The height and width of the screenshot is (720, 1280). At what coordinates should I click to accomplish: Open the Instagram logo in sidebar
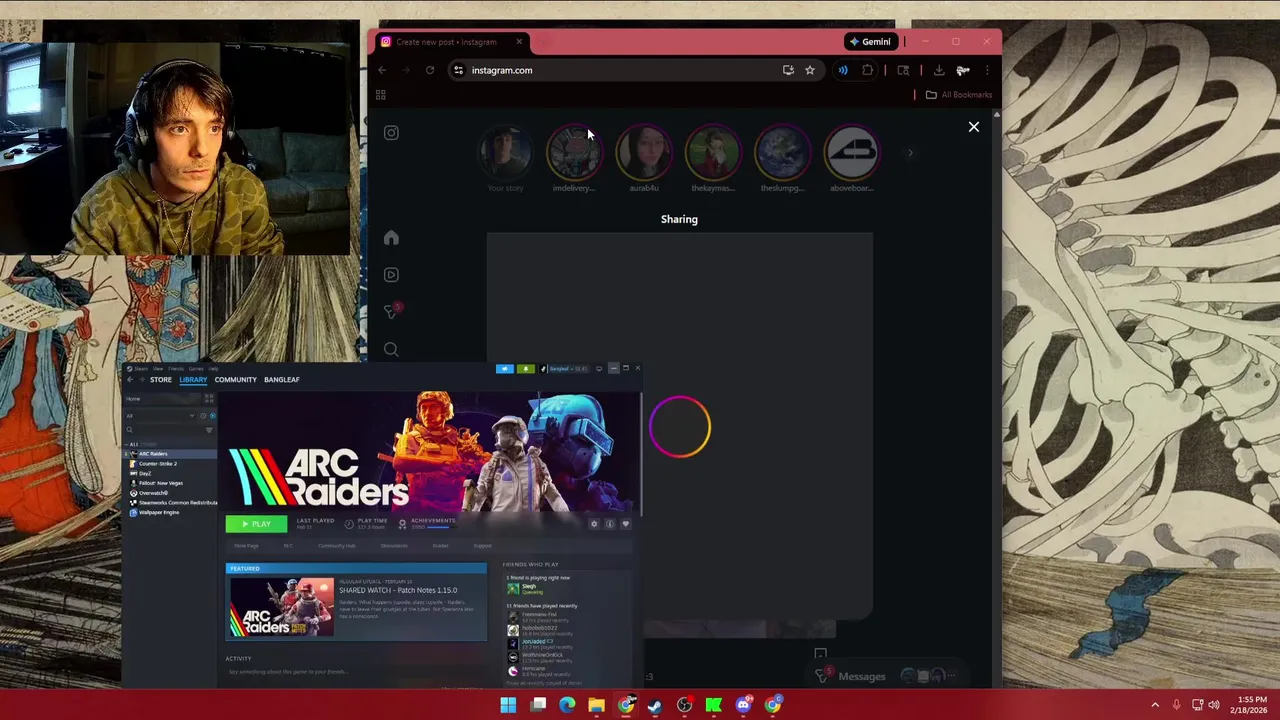pyautogui.click(x=391, y=133)
